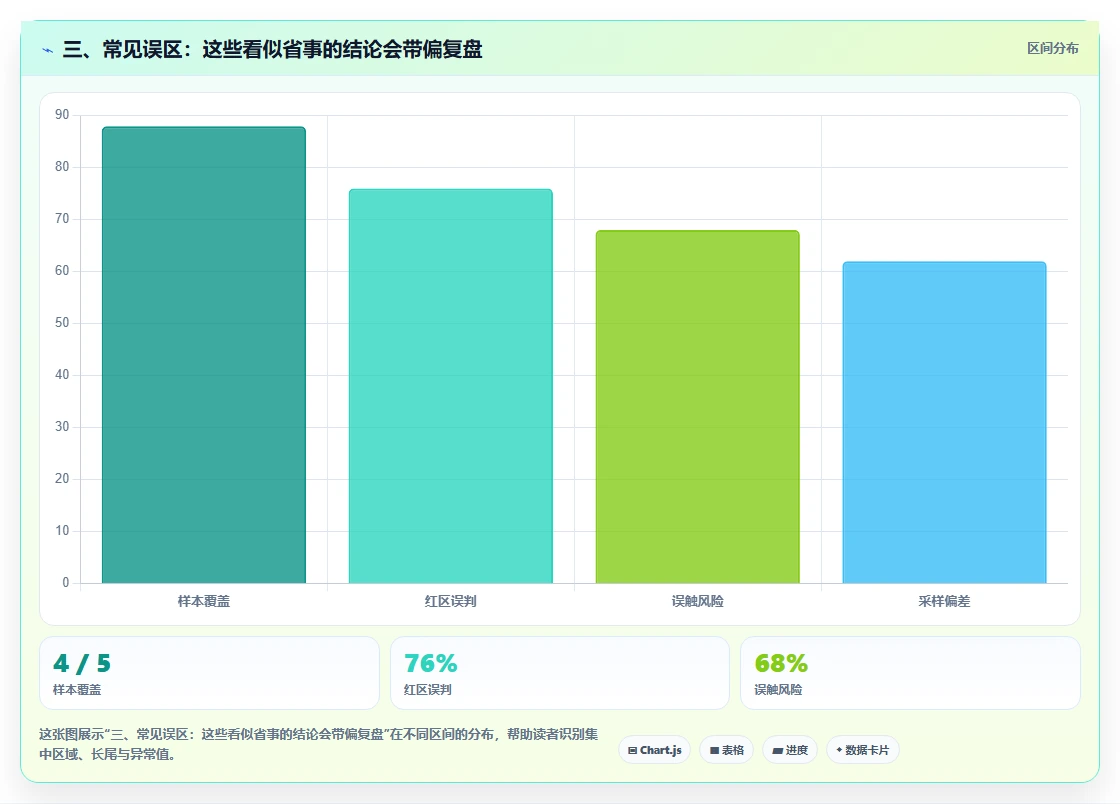Click the 20 tick on the y-axis

(62, 479)
